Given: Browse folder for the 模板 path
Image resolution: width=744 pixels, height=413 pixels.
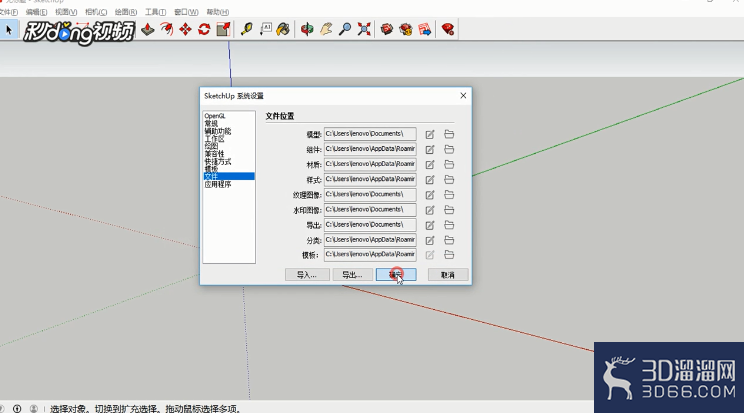Looking at the screenshot, I should [449, 255].
